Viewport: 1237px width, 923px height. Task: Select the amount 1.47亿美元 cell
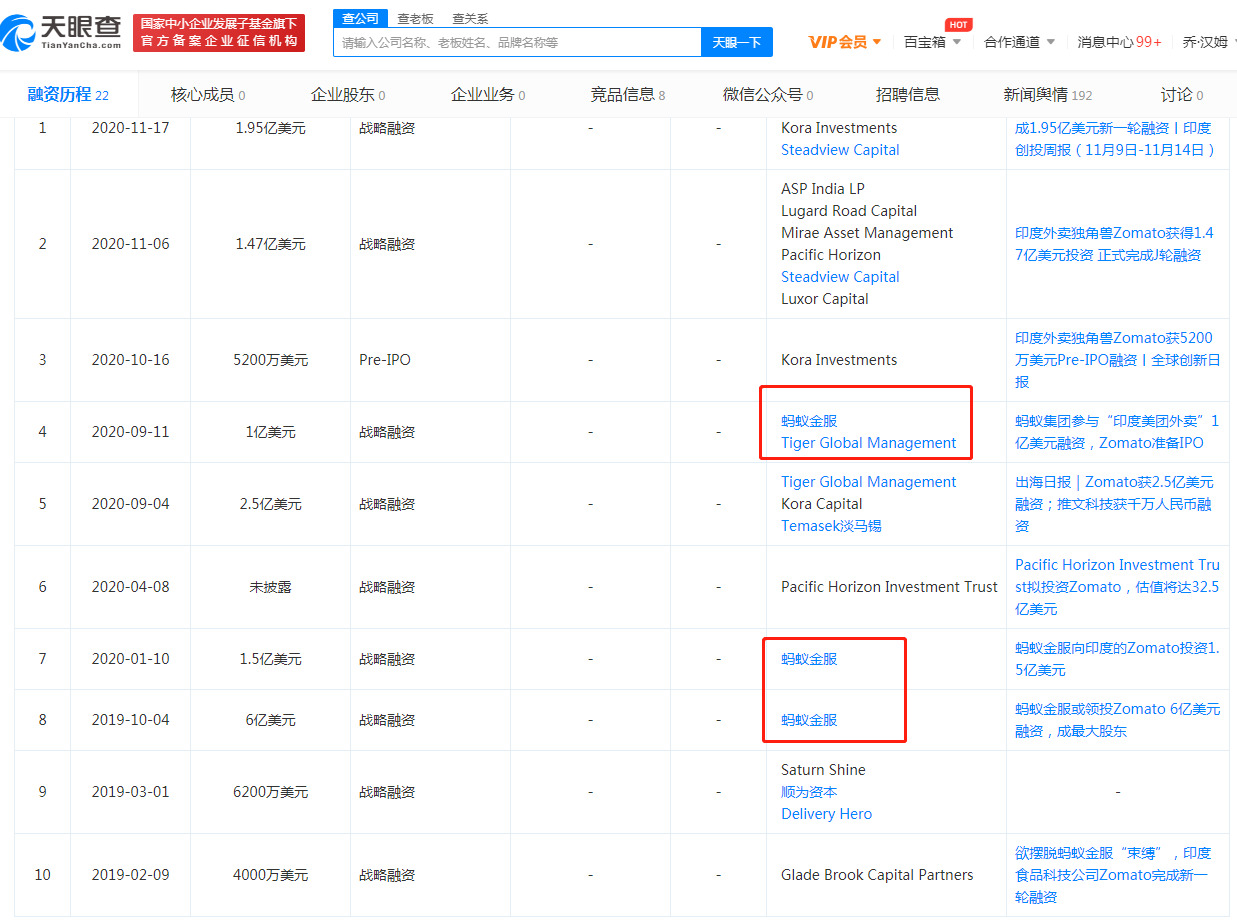(270, 244)
